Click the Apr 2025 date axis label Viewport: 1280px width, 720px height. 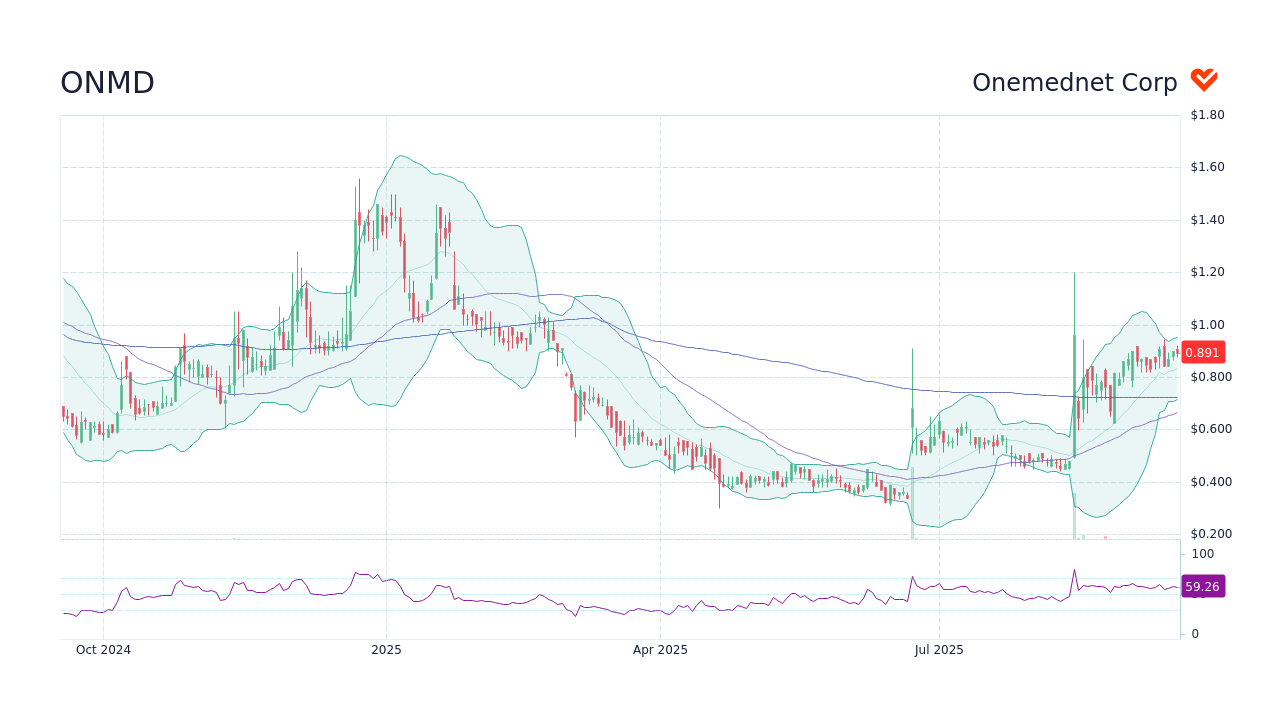660,650
